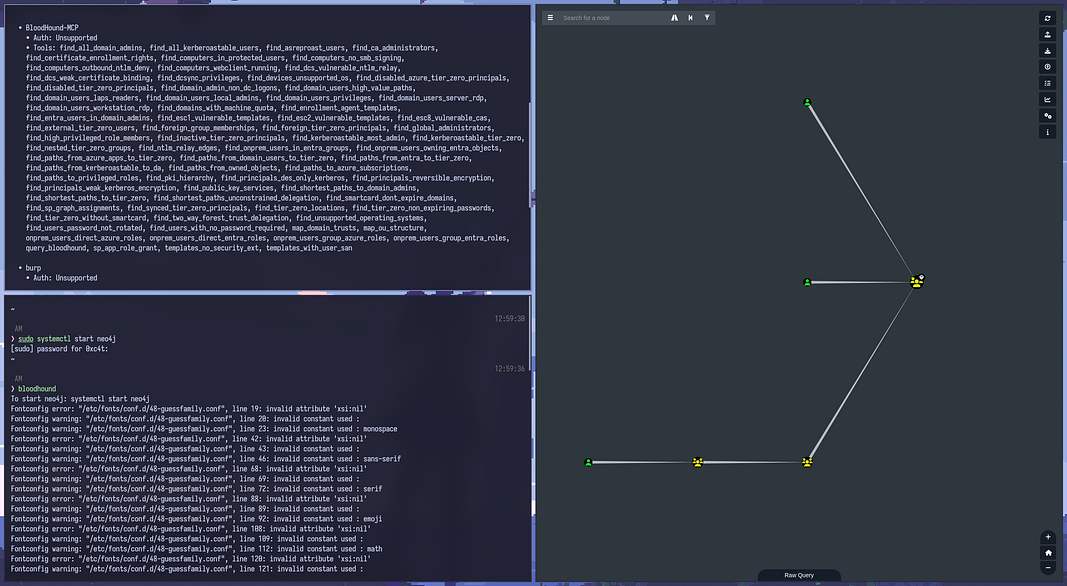Image resolution: width=1067 pixels, height=586 pixels.
Task: Click the 12:59:30 timestamp in terminal
Action: 510,319
